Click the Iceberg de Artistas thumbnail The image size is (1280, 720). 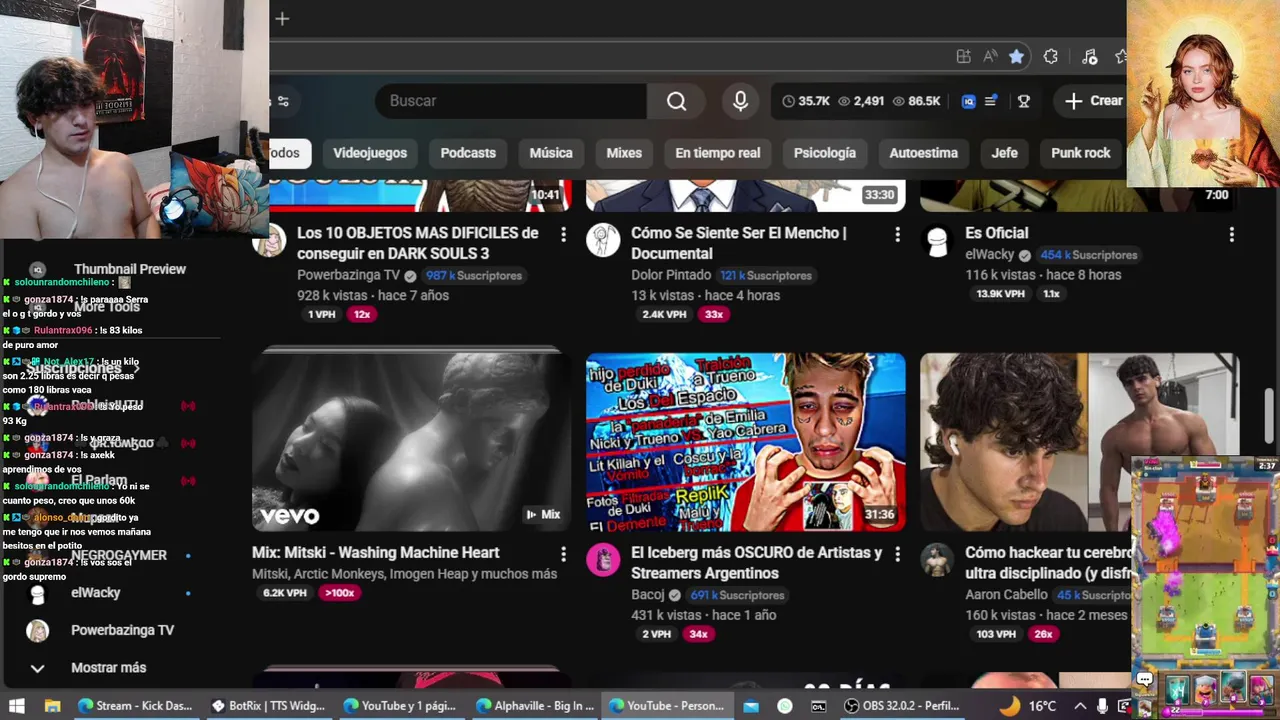coord(745,441)
